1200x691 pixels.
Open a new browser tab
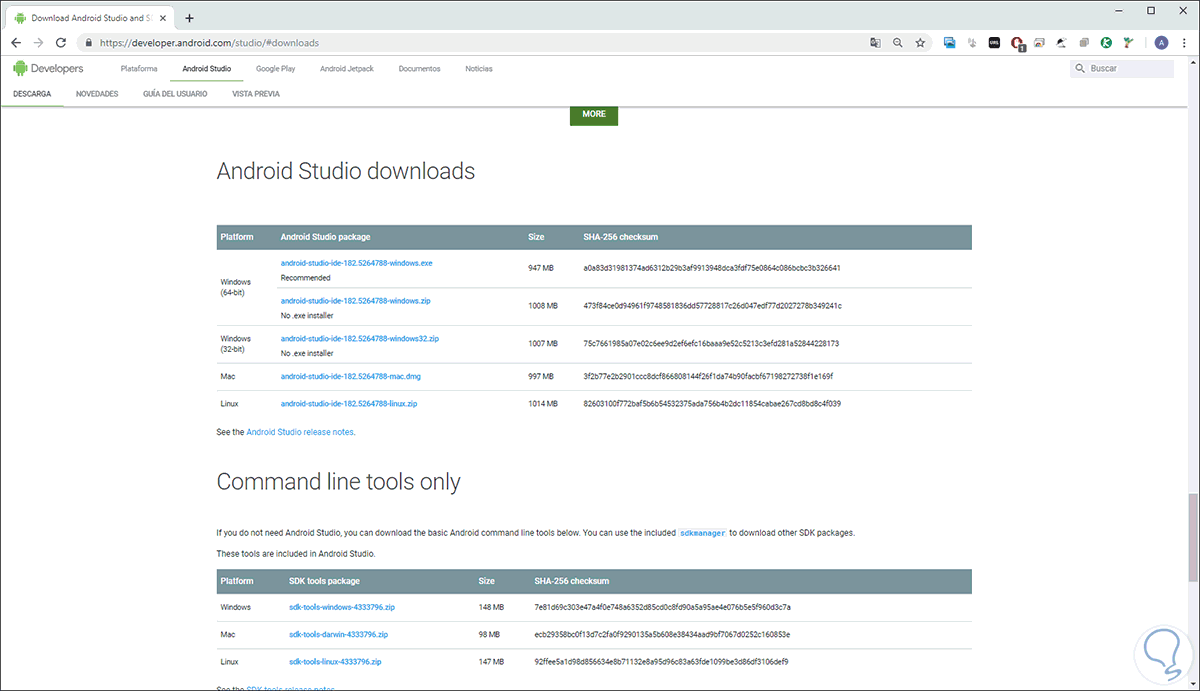click(190, 18)
